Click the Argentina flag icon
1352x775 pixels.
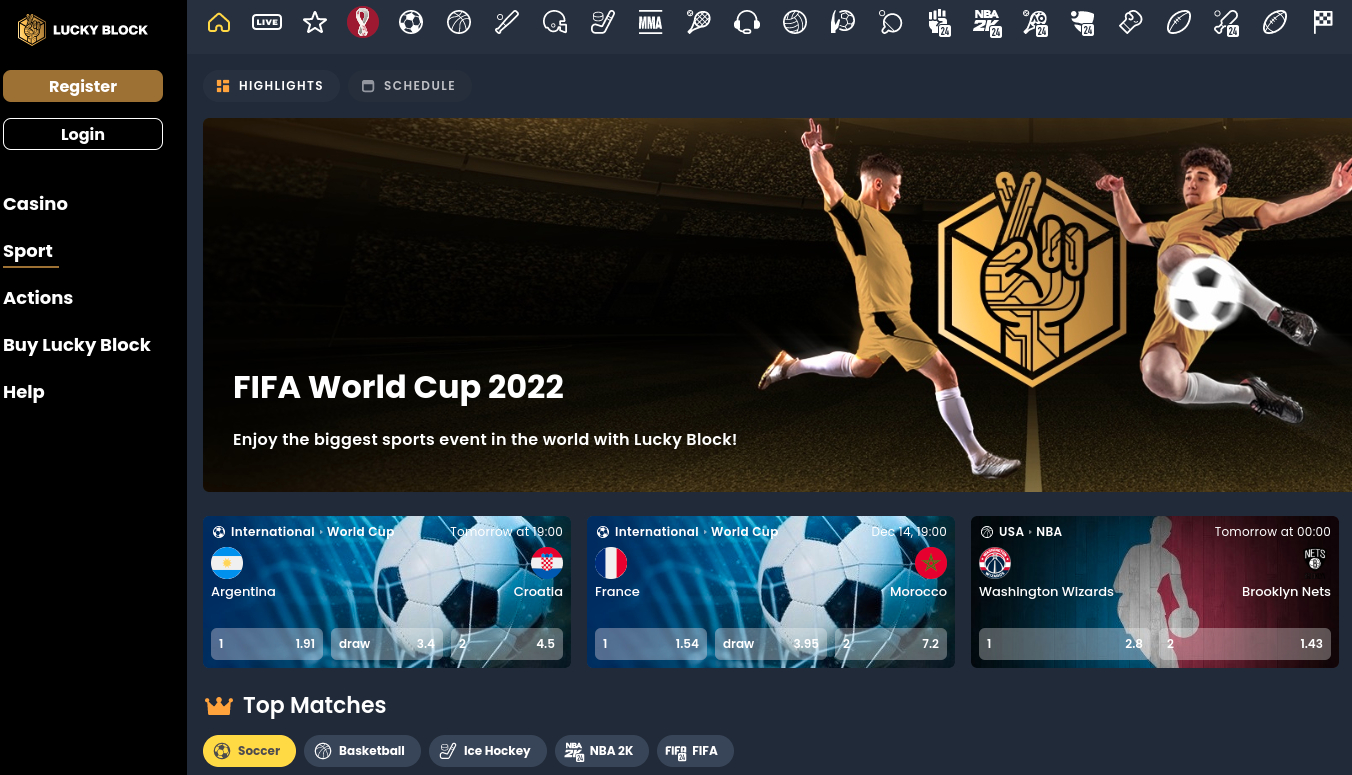click(227, 563)
